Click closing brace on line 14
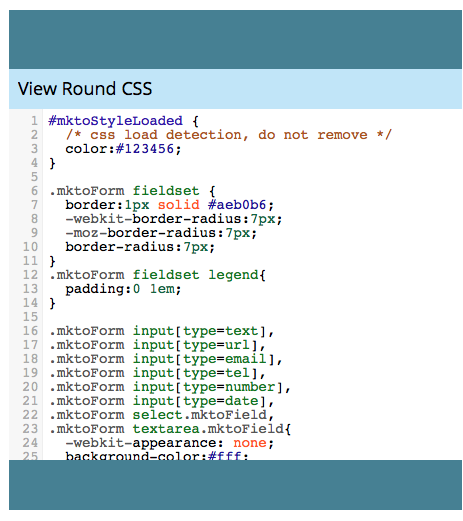The height and width of the screenshot is (521, 463). [x=52, y=303]
